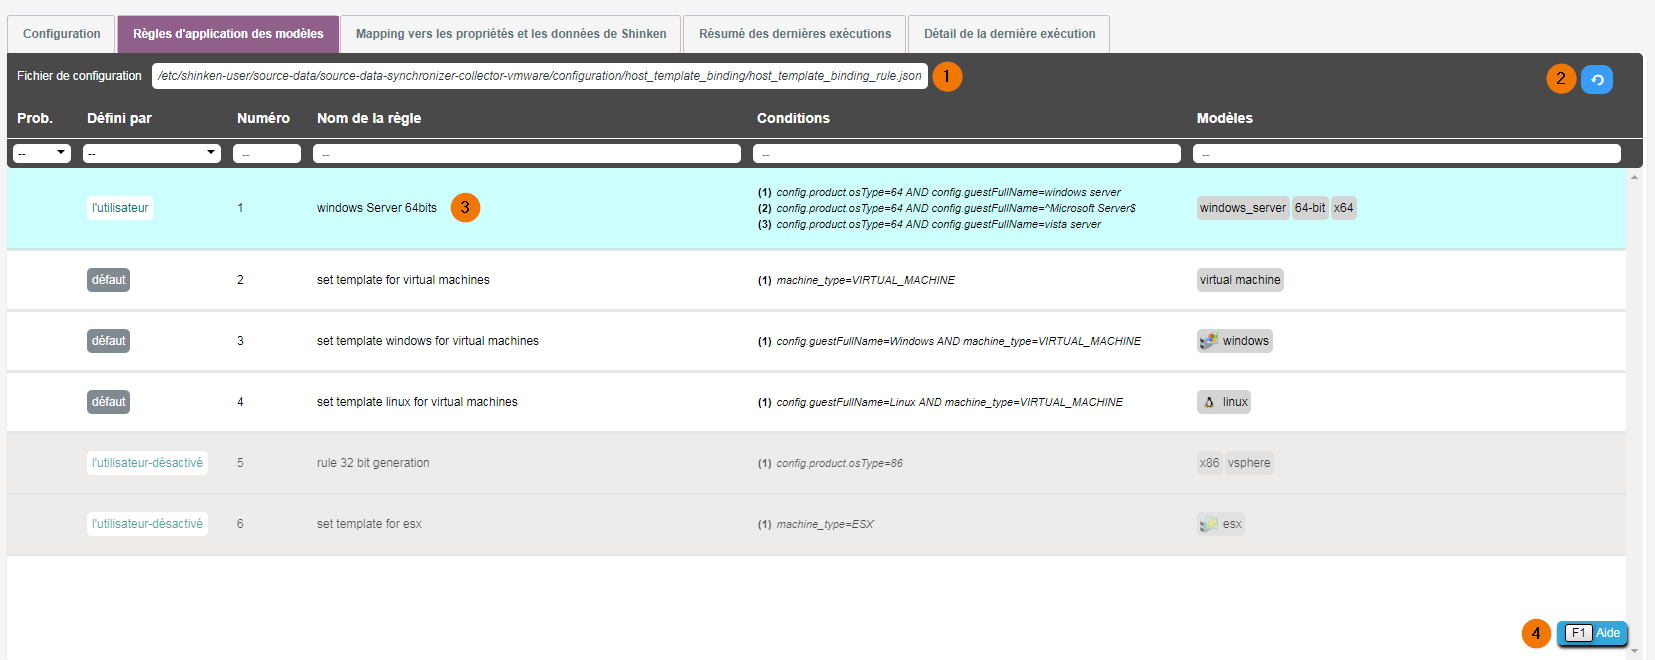Click the windows template icon tag

tap(1234, 341)
